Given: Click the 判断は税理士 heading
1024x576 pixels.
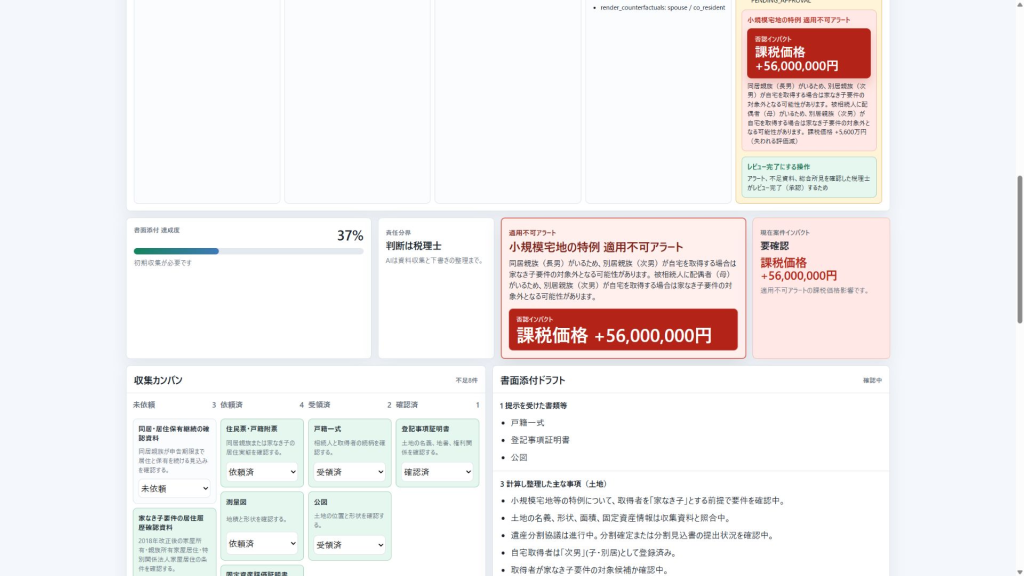Looking at the screenshot, I should click(x=413, y=246).
